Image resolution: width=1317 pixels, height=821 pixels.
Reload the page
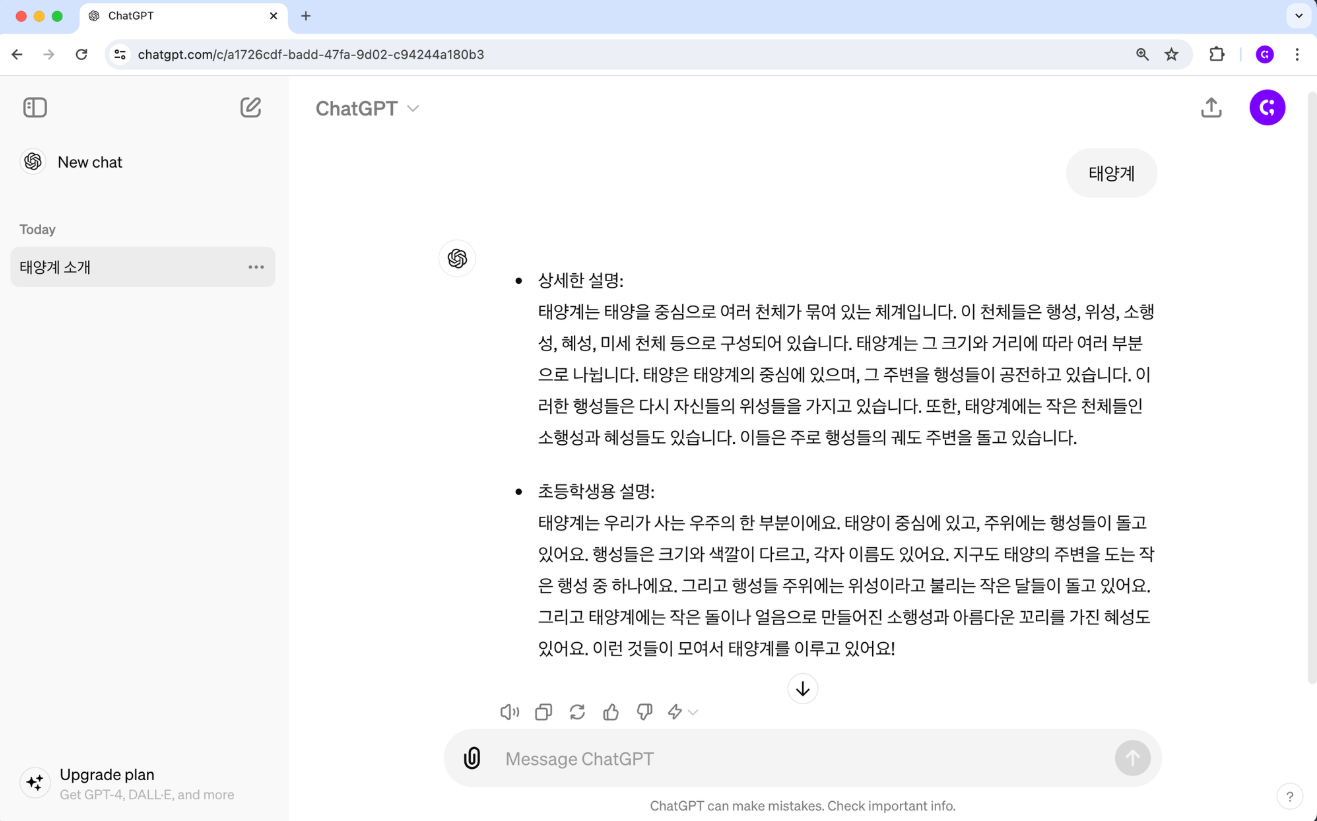[x=82, y=55]
